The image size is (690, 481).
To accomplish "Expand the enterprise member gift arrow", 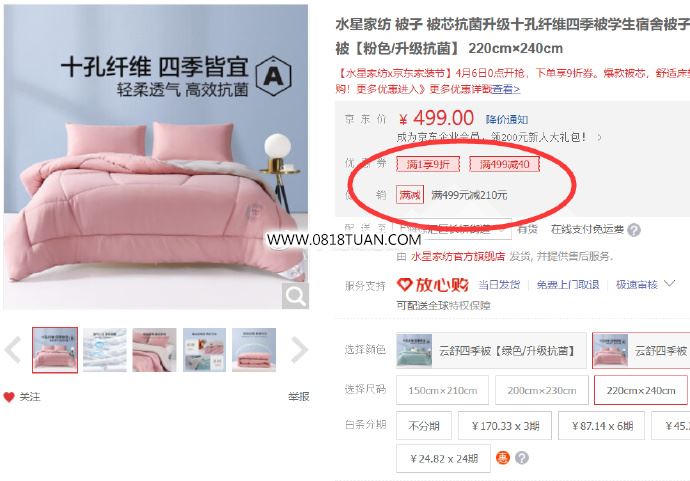I will click(x=599, y=137).
